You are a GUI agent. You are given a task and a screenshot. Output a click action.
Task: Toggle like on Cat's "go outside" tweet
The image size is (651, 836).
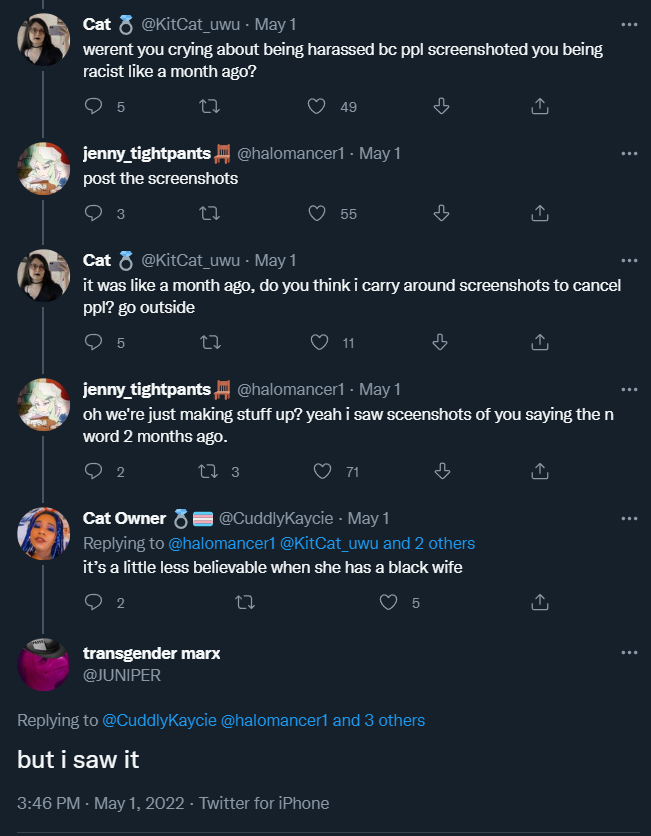click(x=319, y=342)
